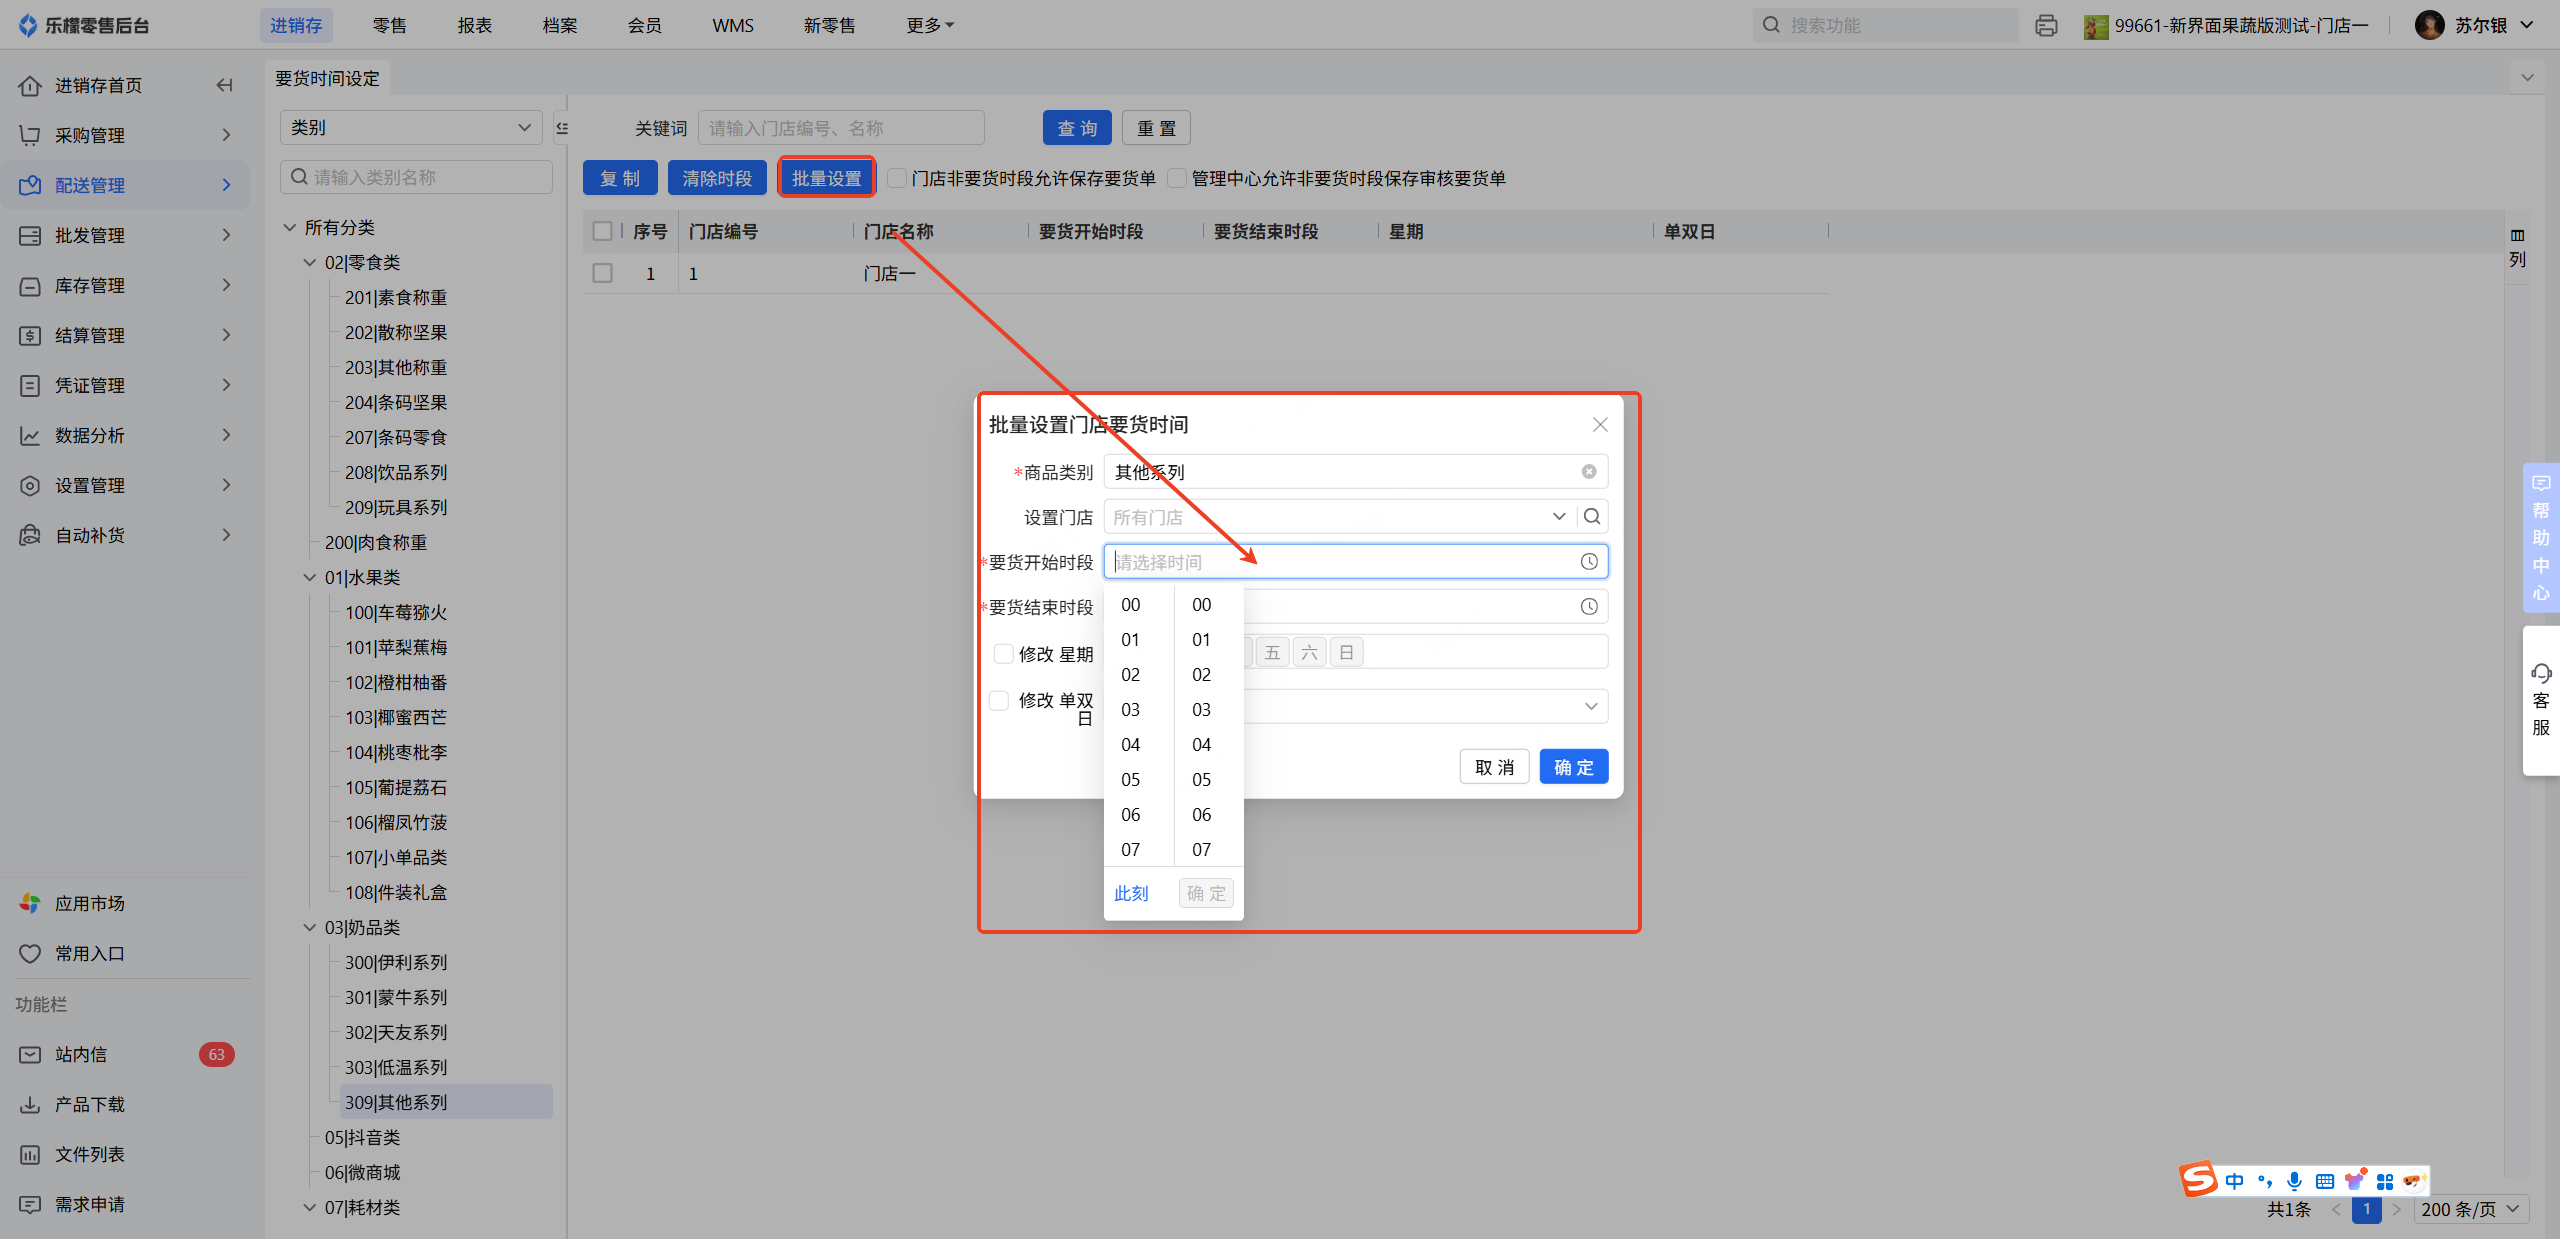Clear the 商品类别 field with the x icon
This screenshot has height=1239, width=2560.
[1588, 472]
